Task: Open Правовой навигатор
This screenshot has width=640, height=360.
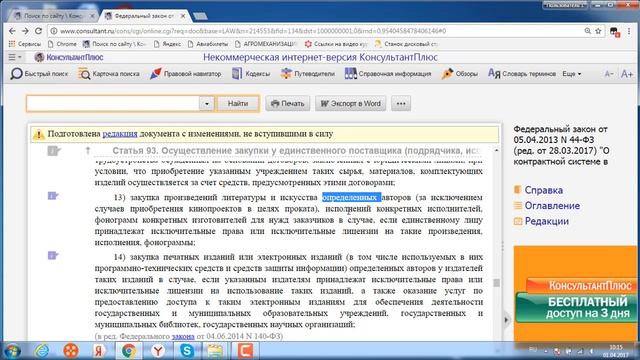Action: tap(186, 74)
